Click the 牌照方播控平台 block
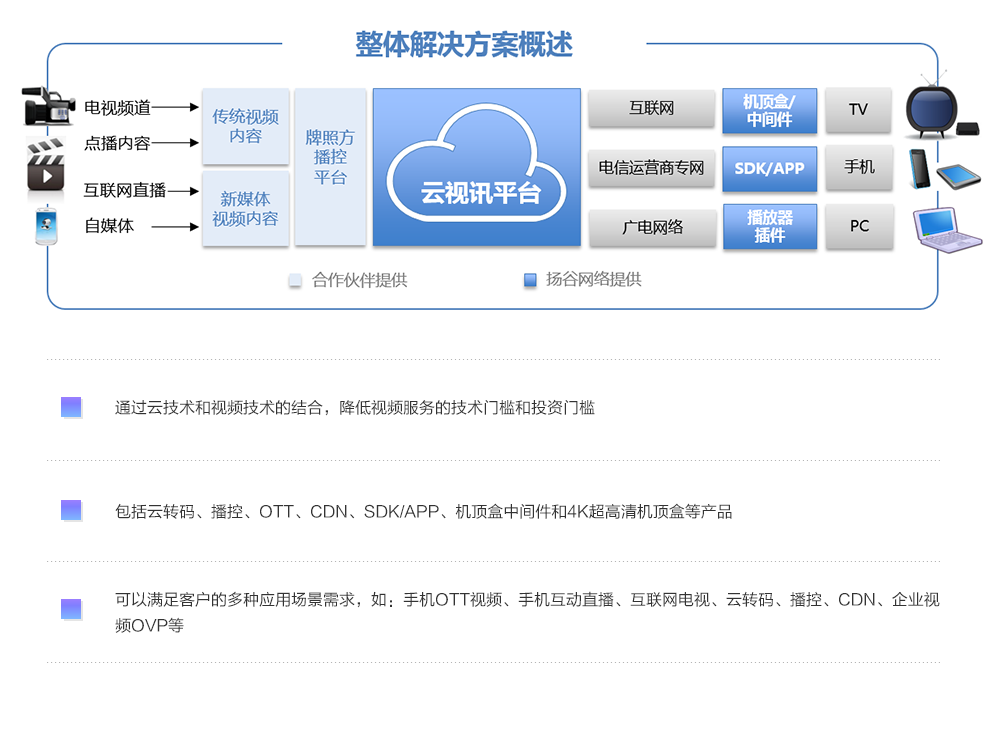The image size is (1000, 736). coord(330,167)
